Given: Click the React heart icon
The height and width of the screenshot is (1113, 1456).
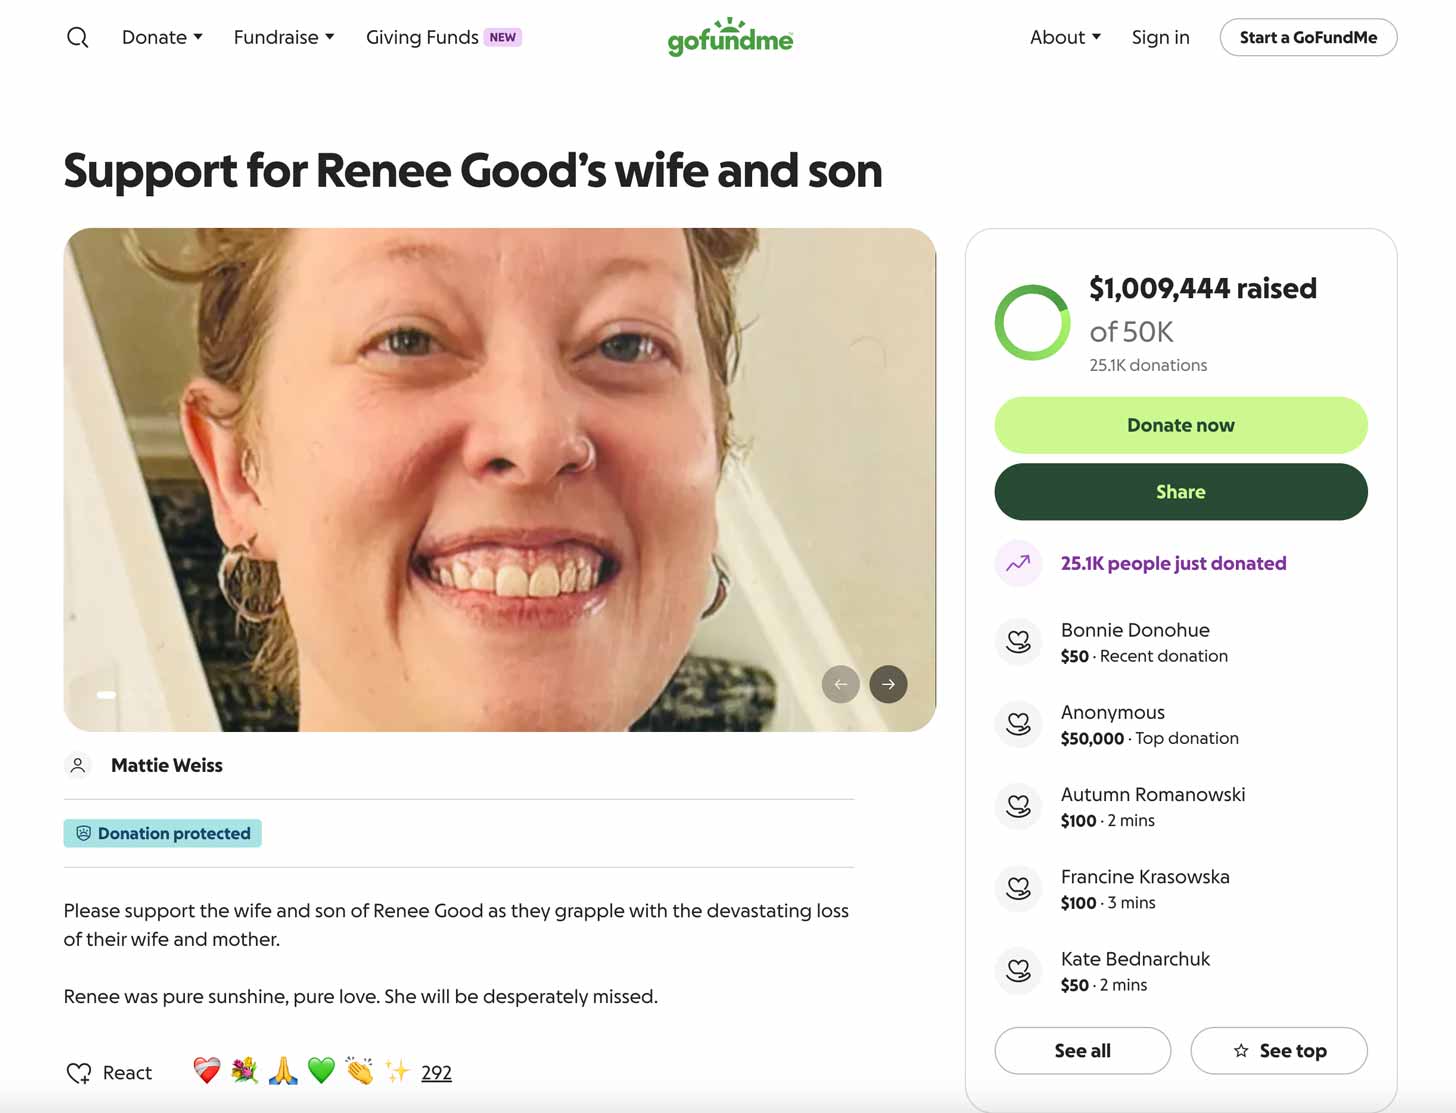Looking at the screenshot, I should click(80, 1072).
